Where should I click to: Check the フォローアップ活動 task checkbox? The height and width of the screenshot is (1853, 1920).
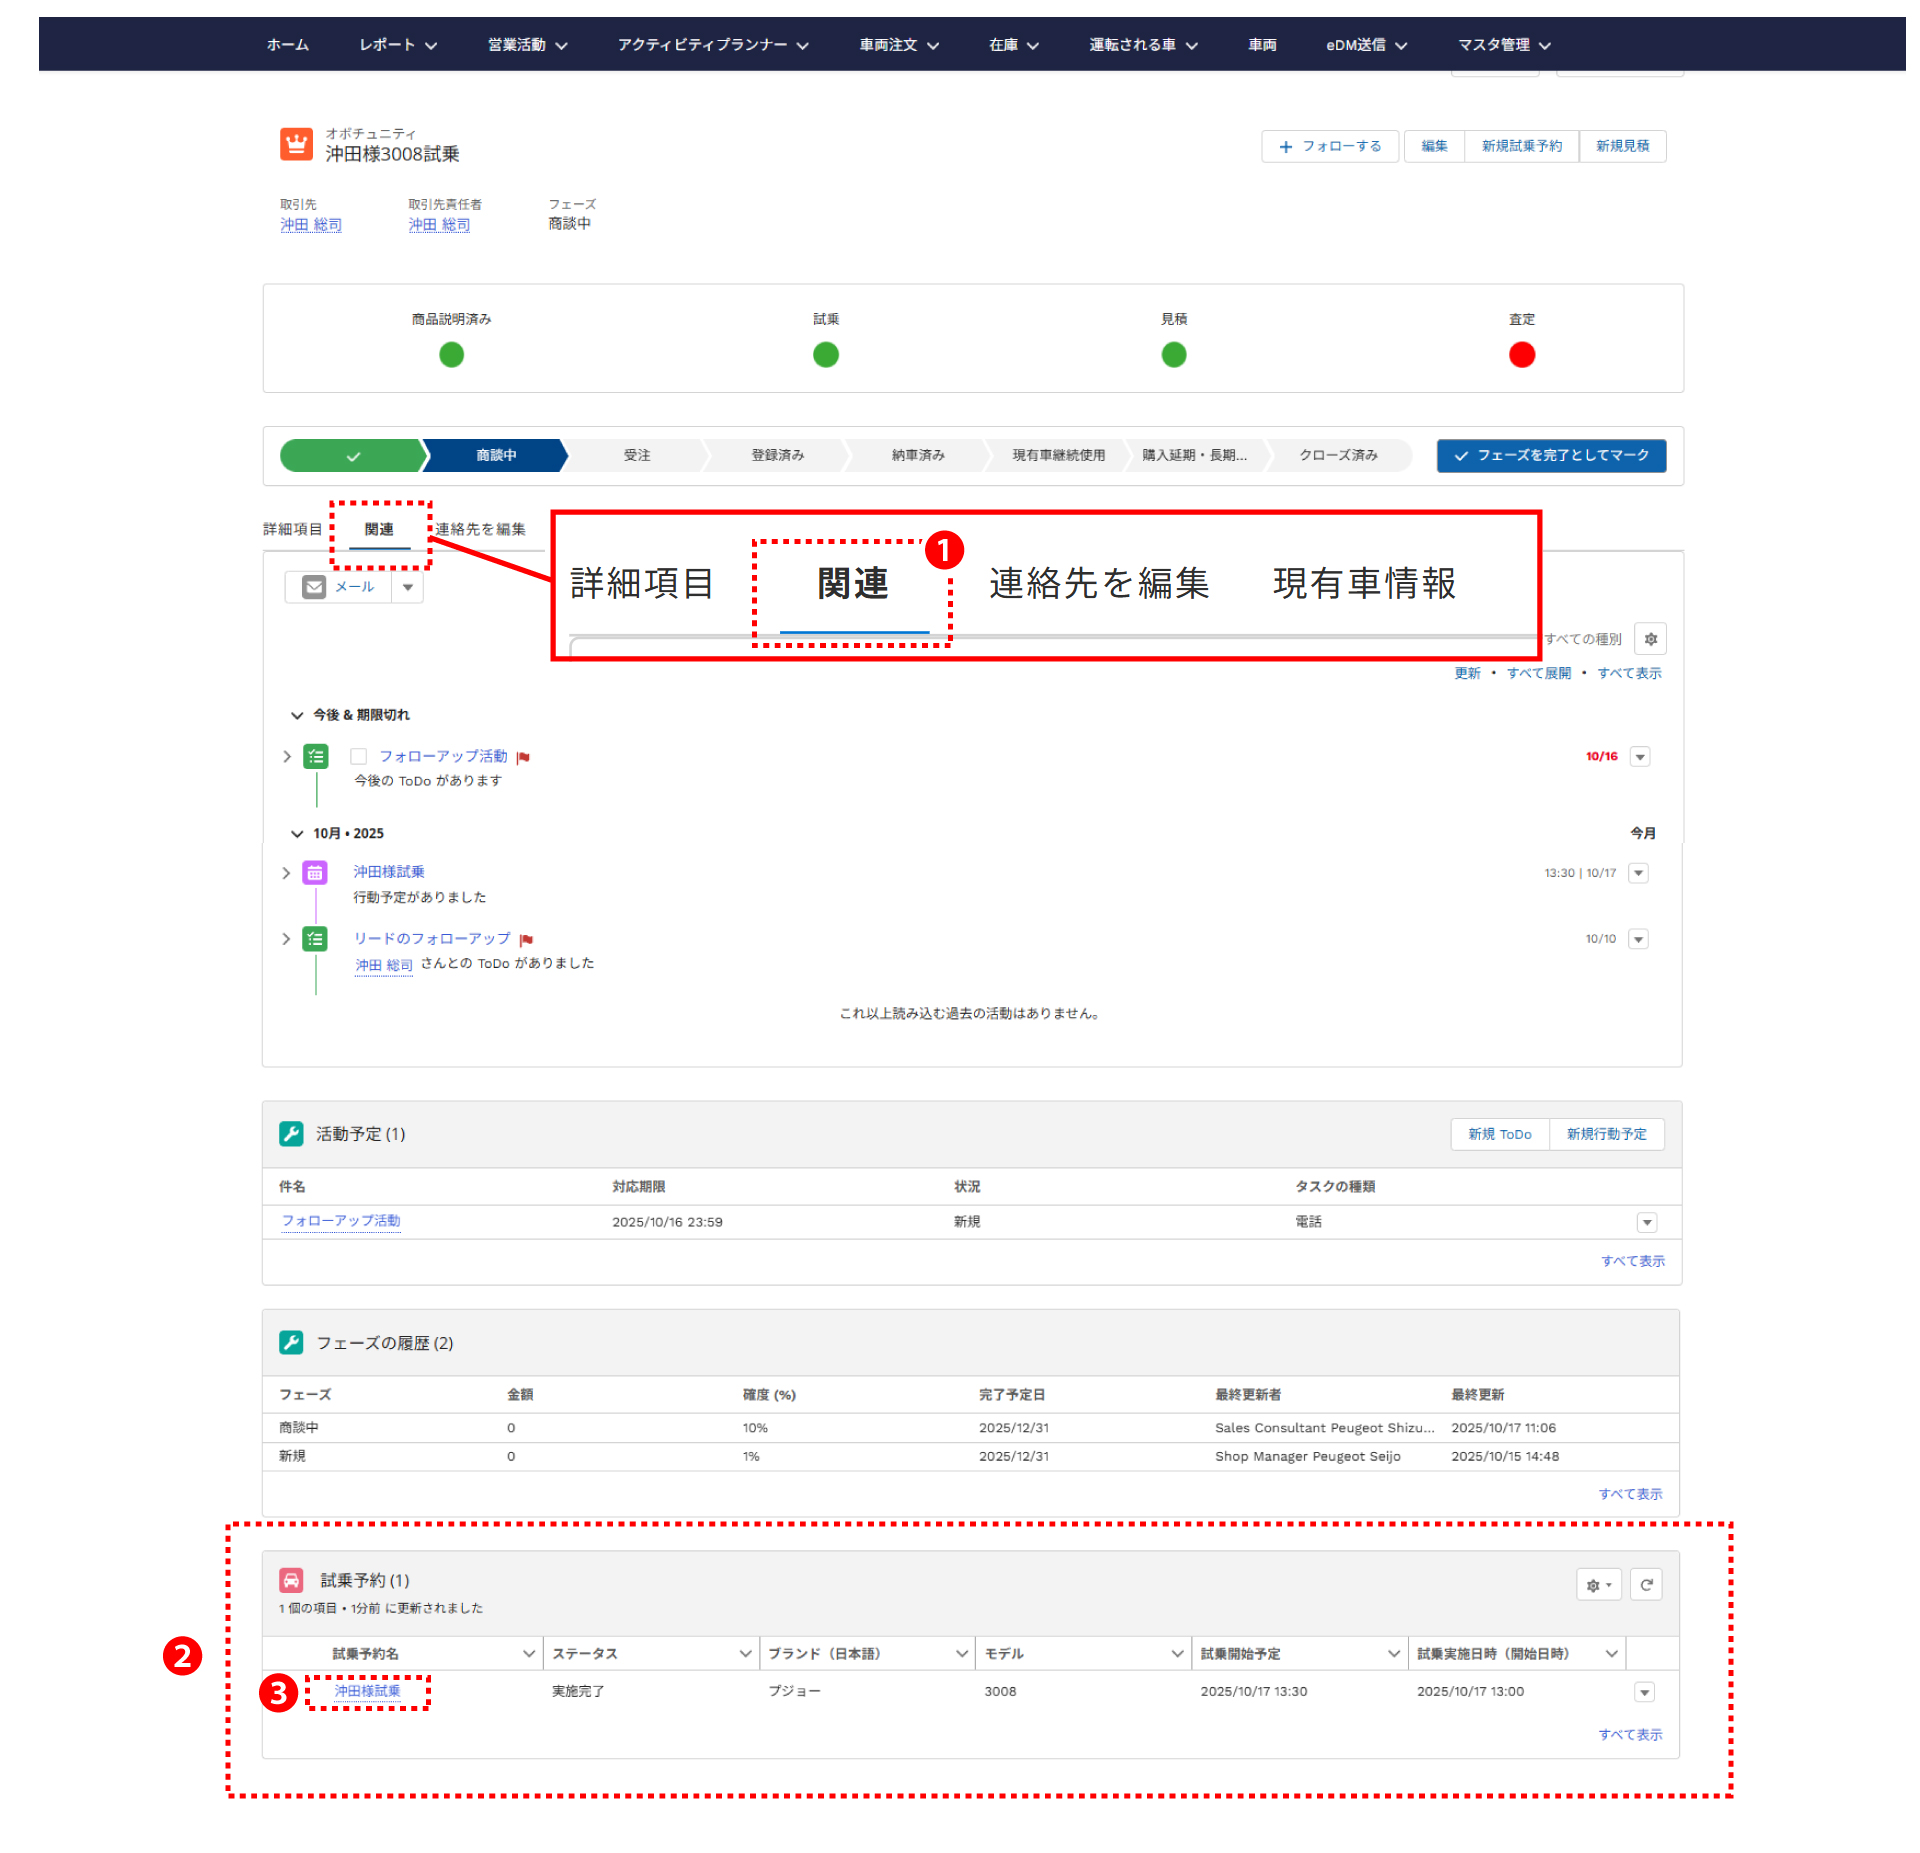[359, 757]
